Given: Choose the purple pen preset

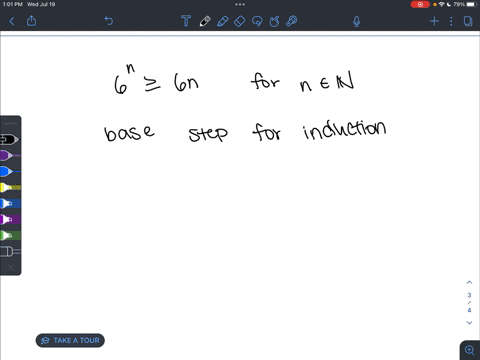Looking at the screenshot, I should click(10, 155).
